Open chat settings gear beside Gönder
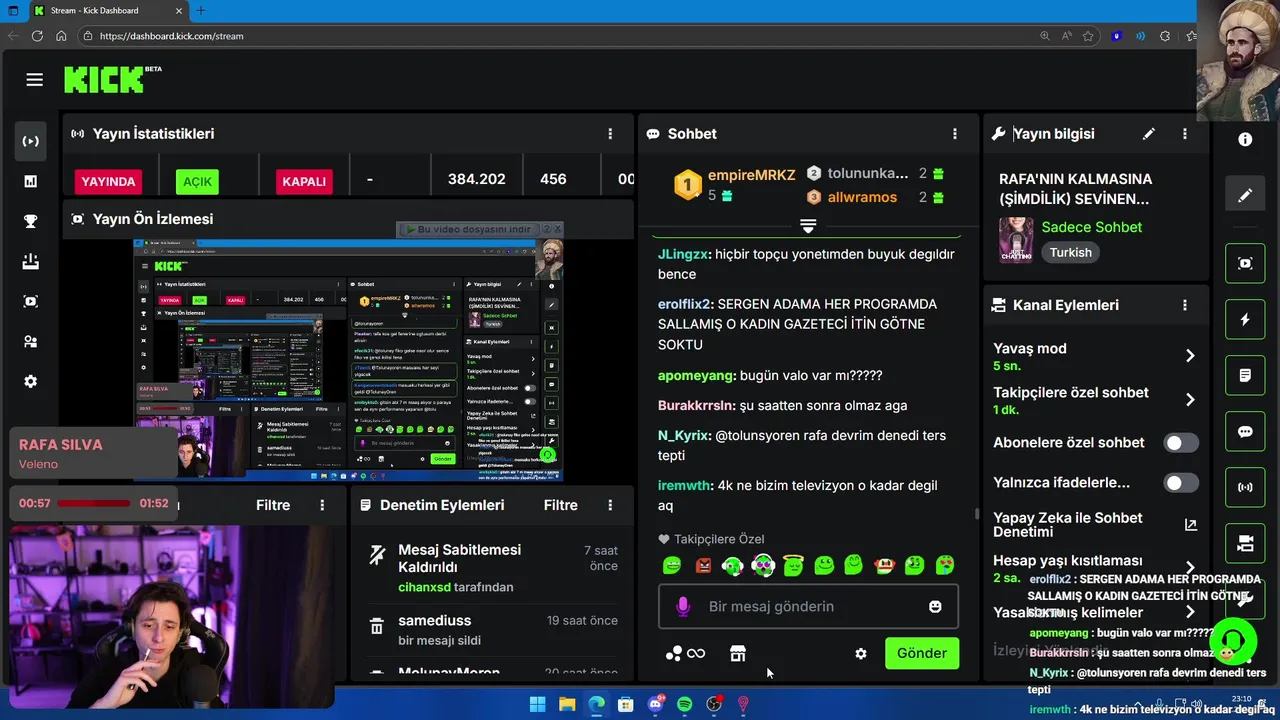Screen dimensions: 1280x720 point(861,653)
